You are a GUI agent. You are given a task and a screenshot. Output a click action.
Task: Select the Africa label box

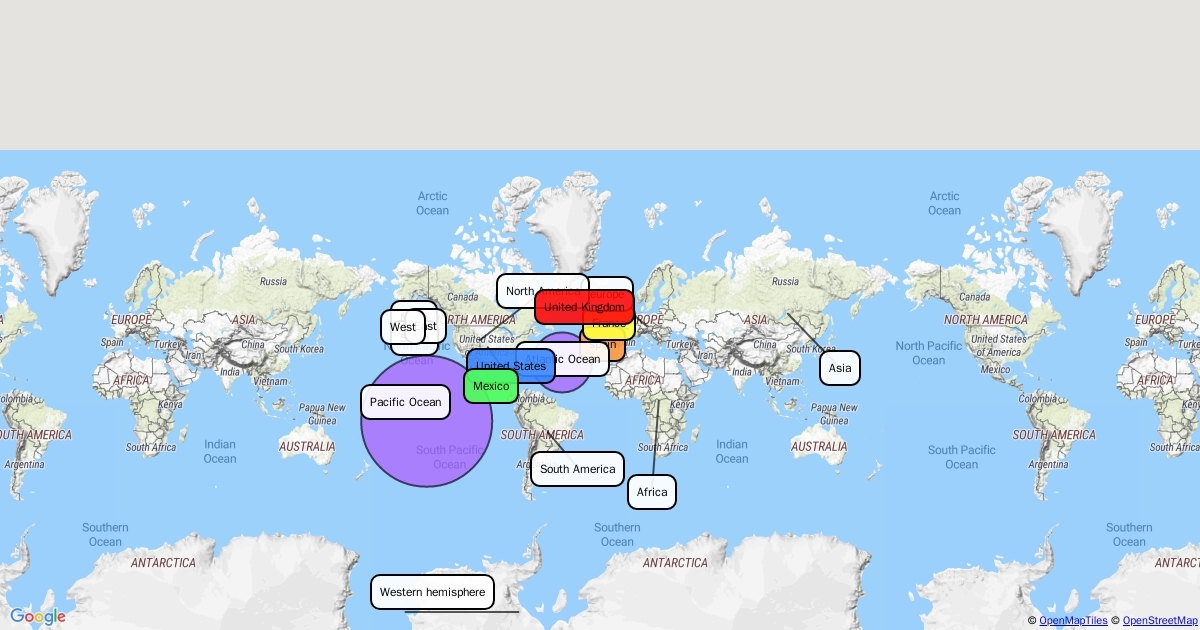(652, 492)
